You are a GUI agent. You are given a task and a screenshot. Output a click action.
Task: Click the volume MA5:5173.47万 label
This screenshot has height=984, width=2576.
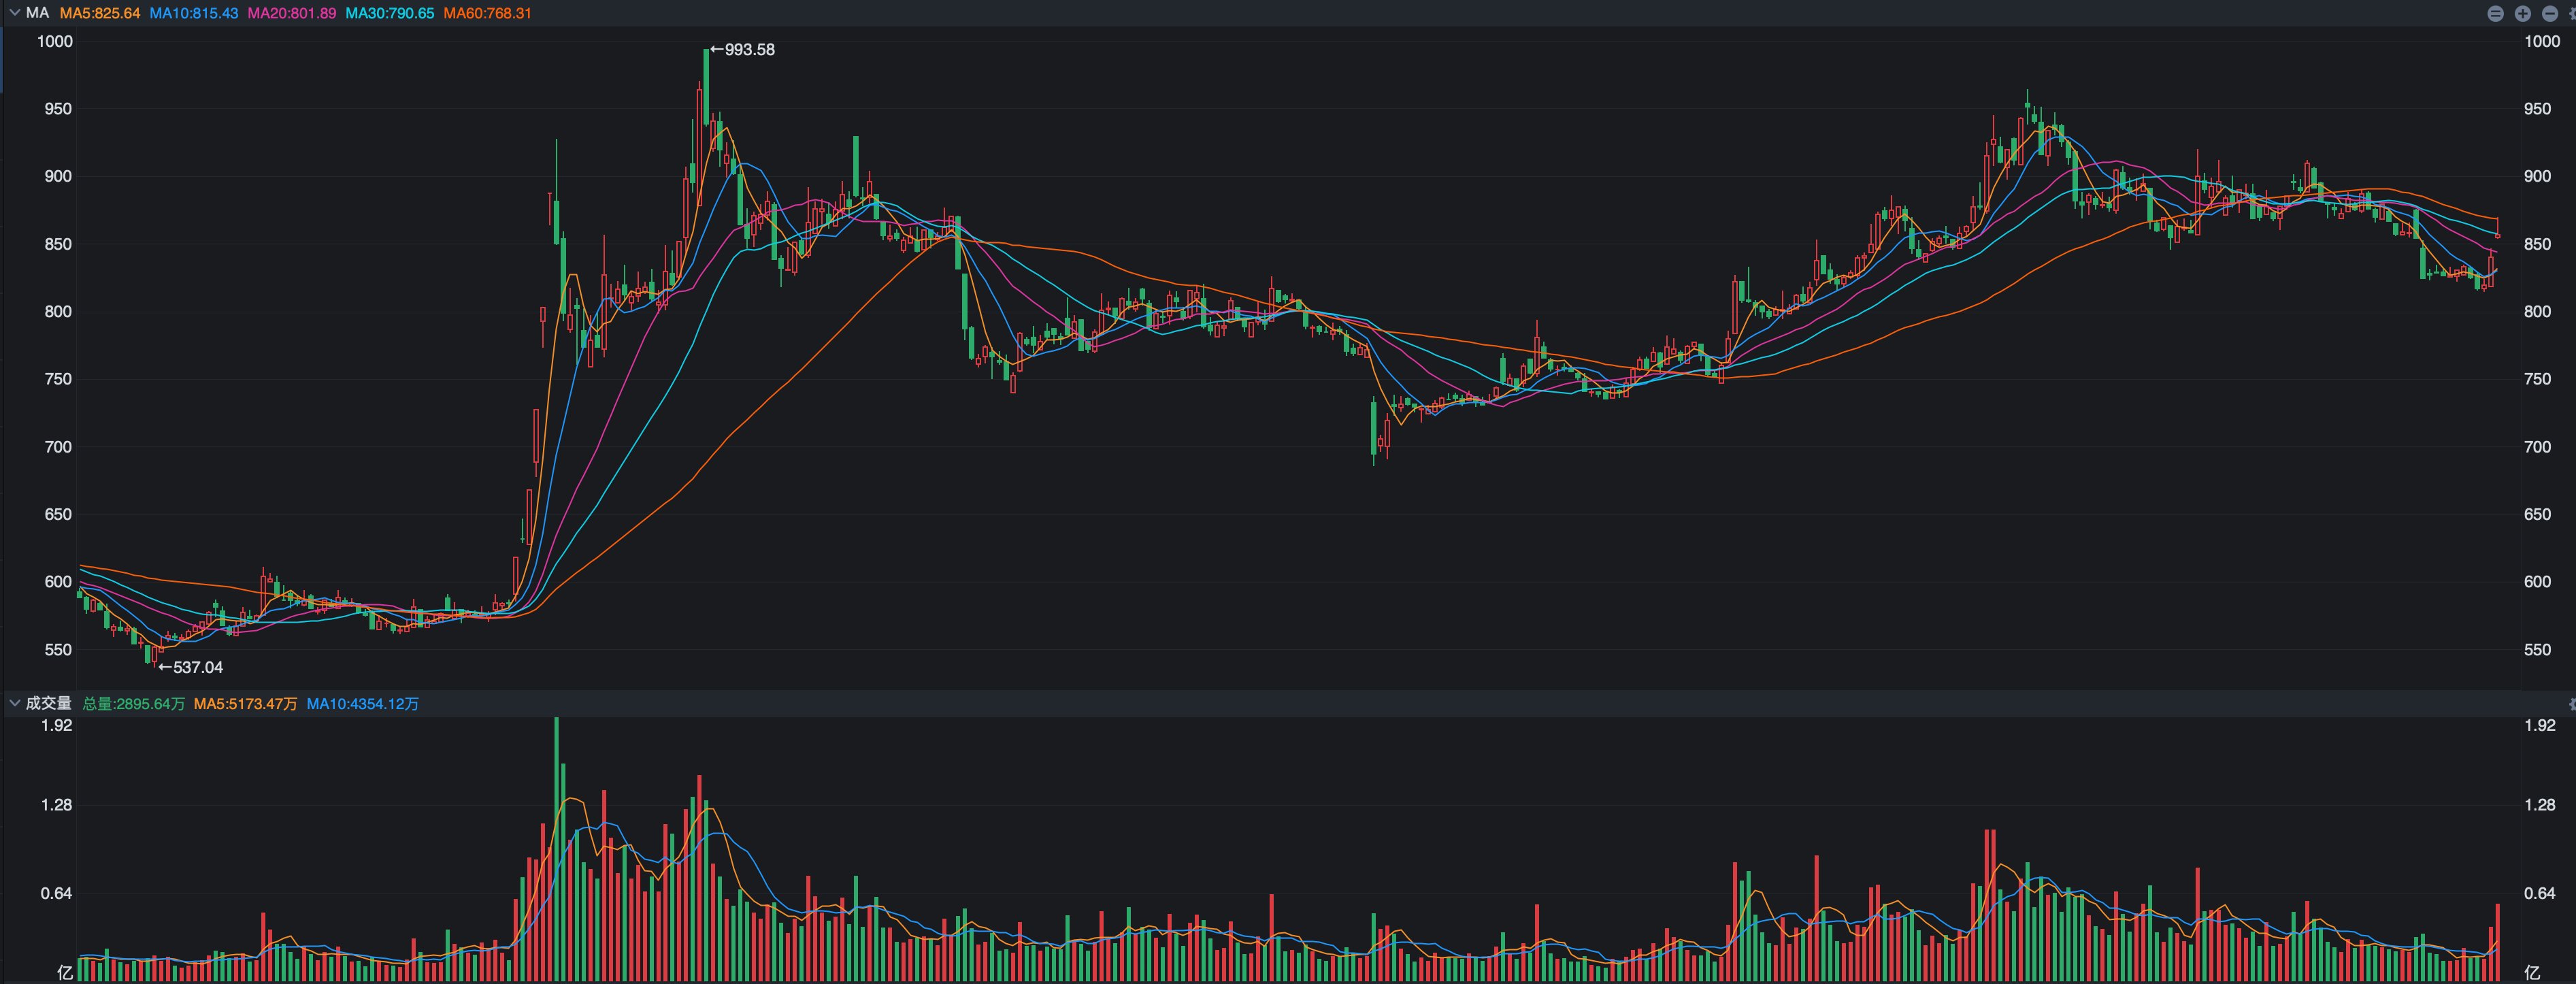point(245,704)
